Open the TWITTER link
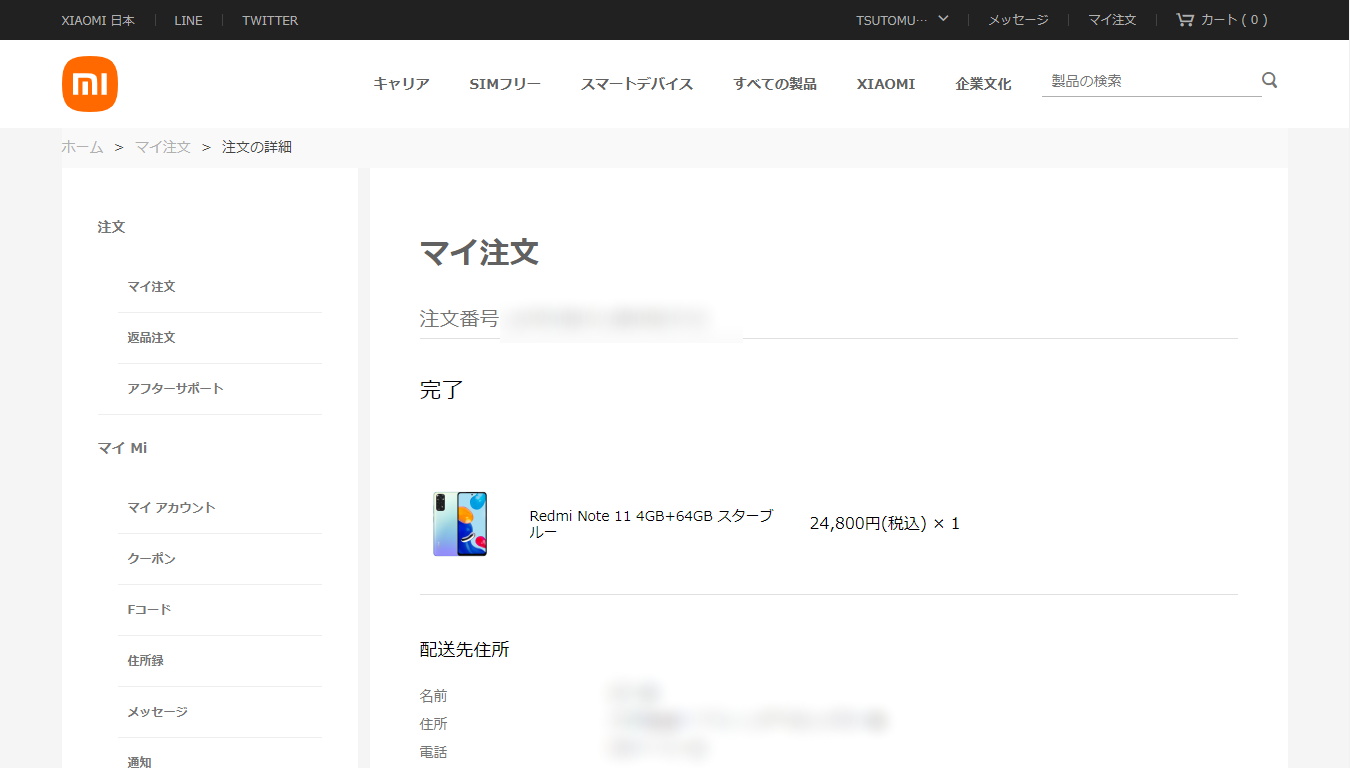This screenshot has height=768, width=1350. click(x=270, y=20)
